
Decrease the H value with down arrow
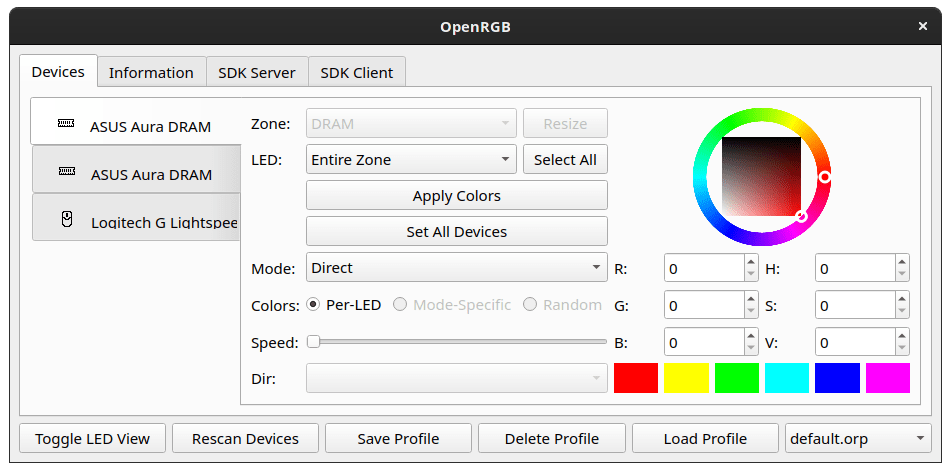pos(902,275)
